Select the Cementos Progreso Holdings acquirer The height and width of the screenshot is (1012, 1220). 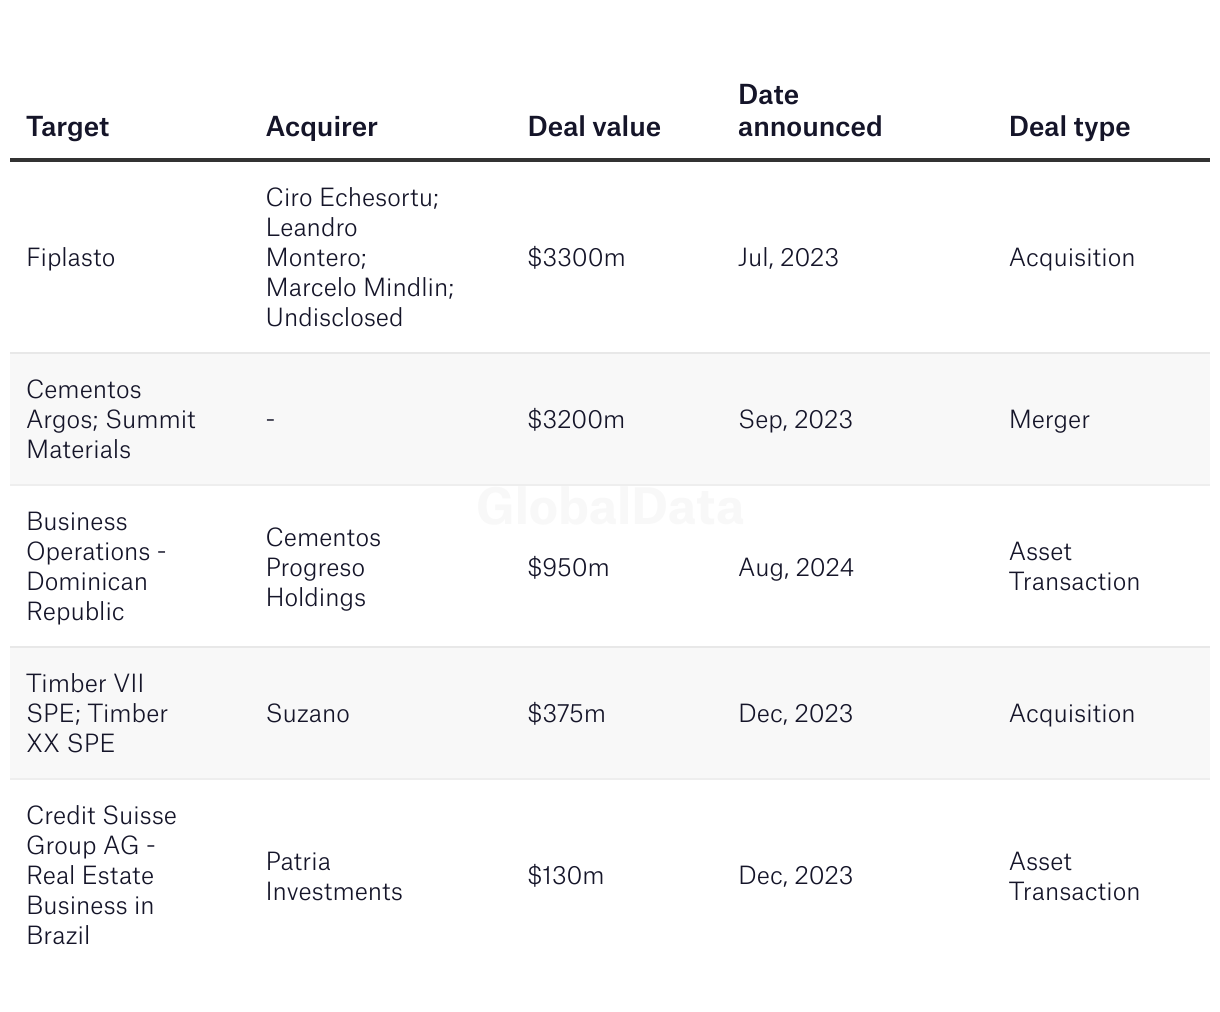click(323, 567)
